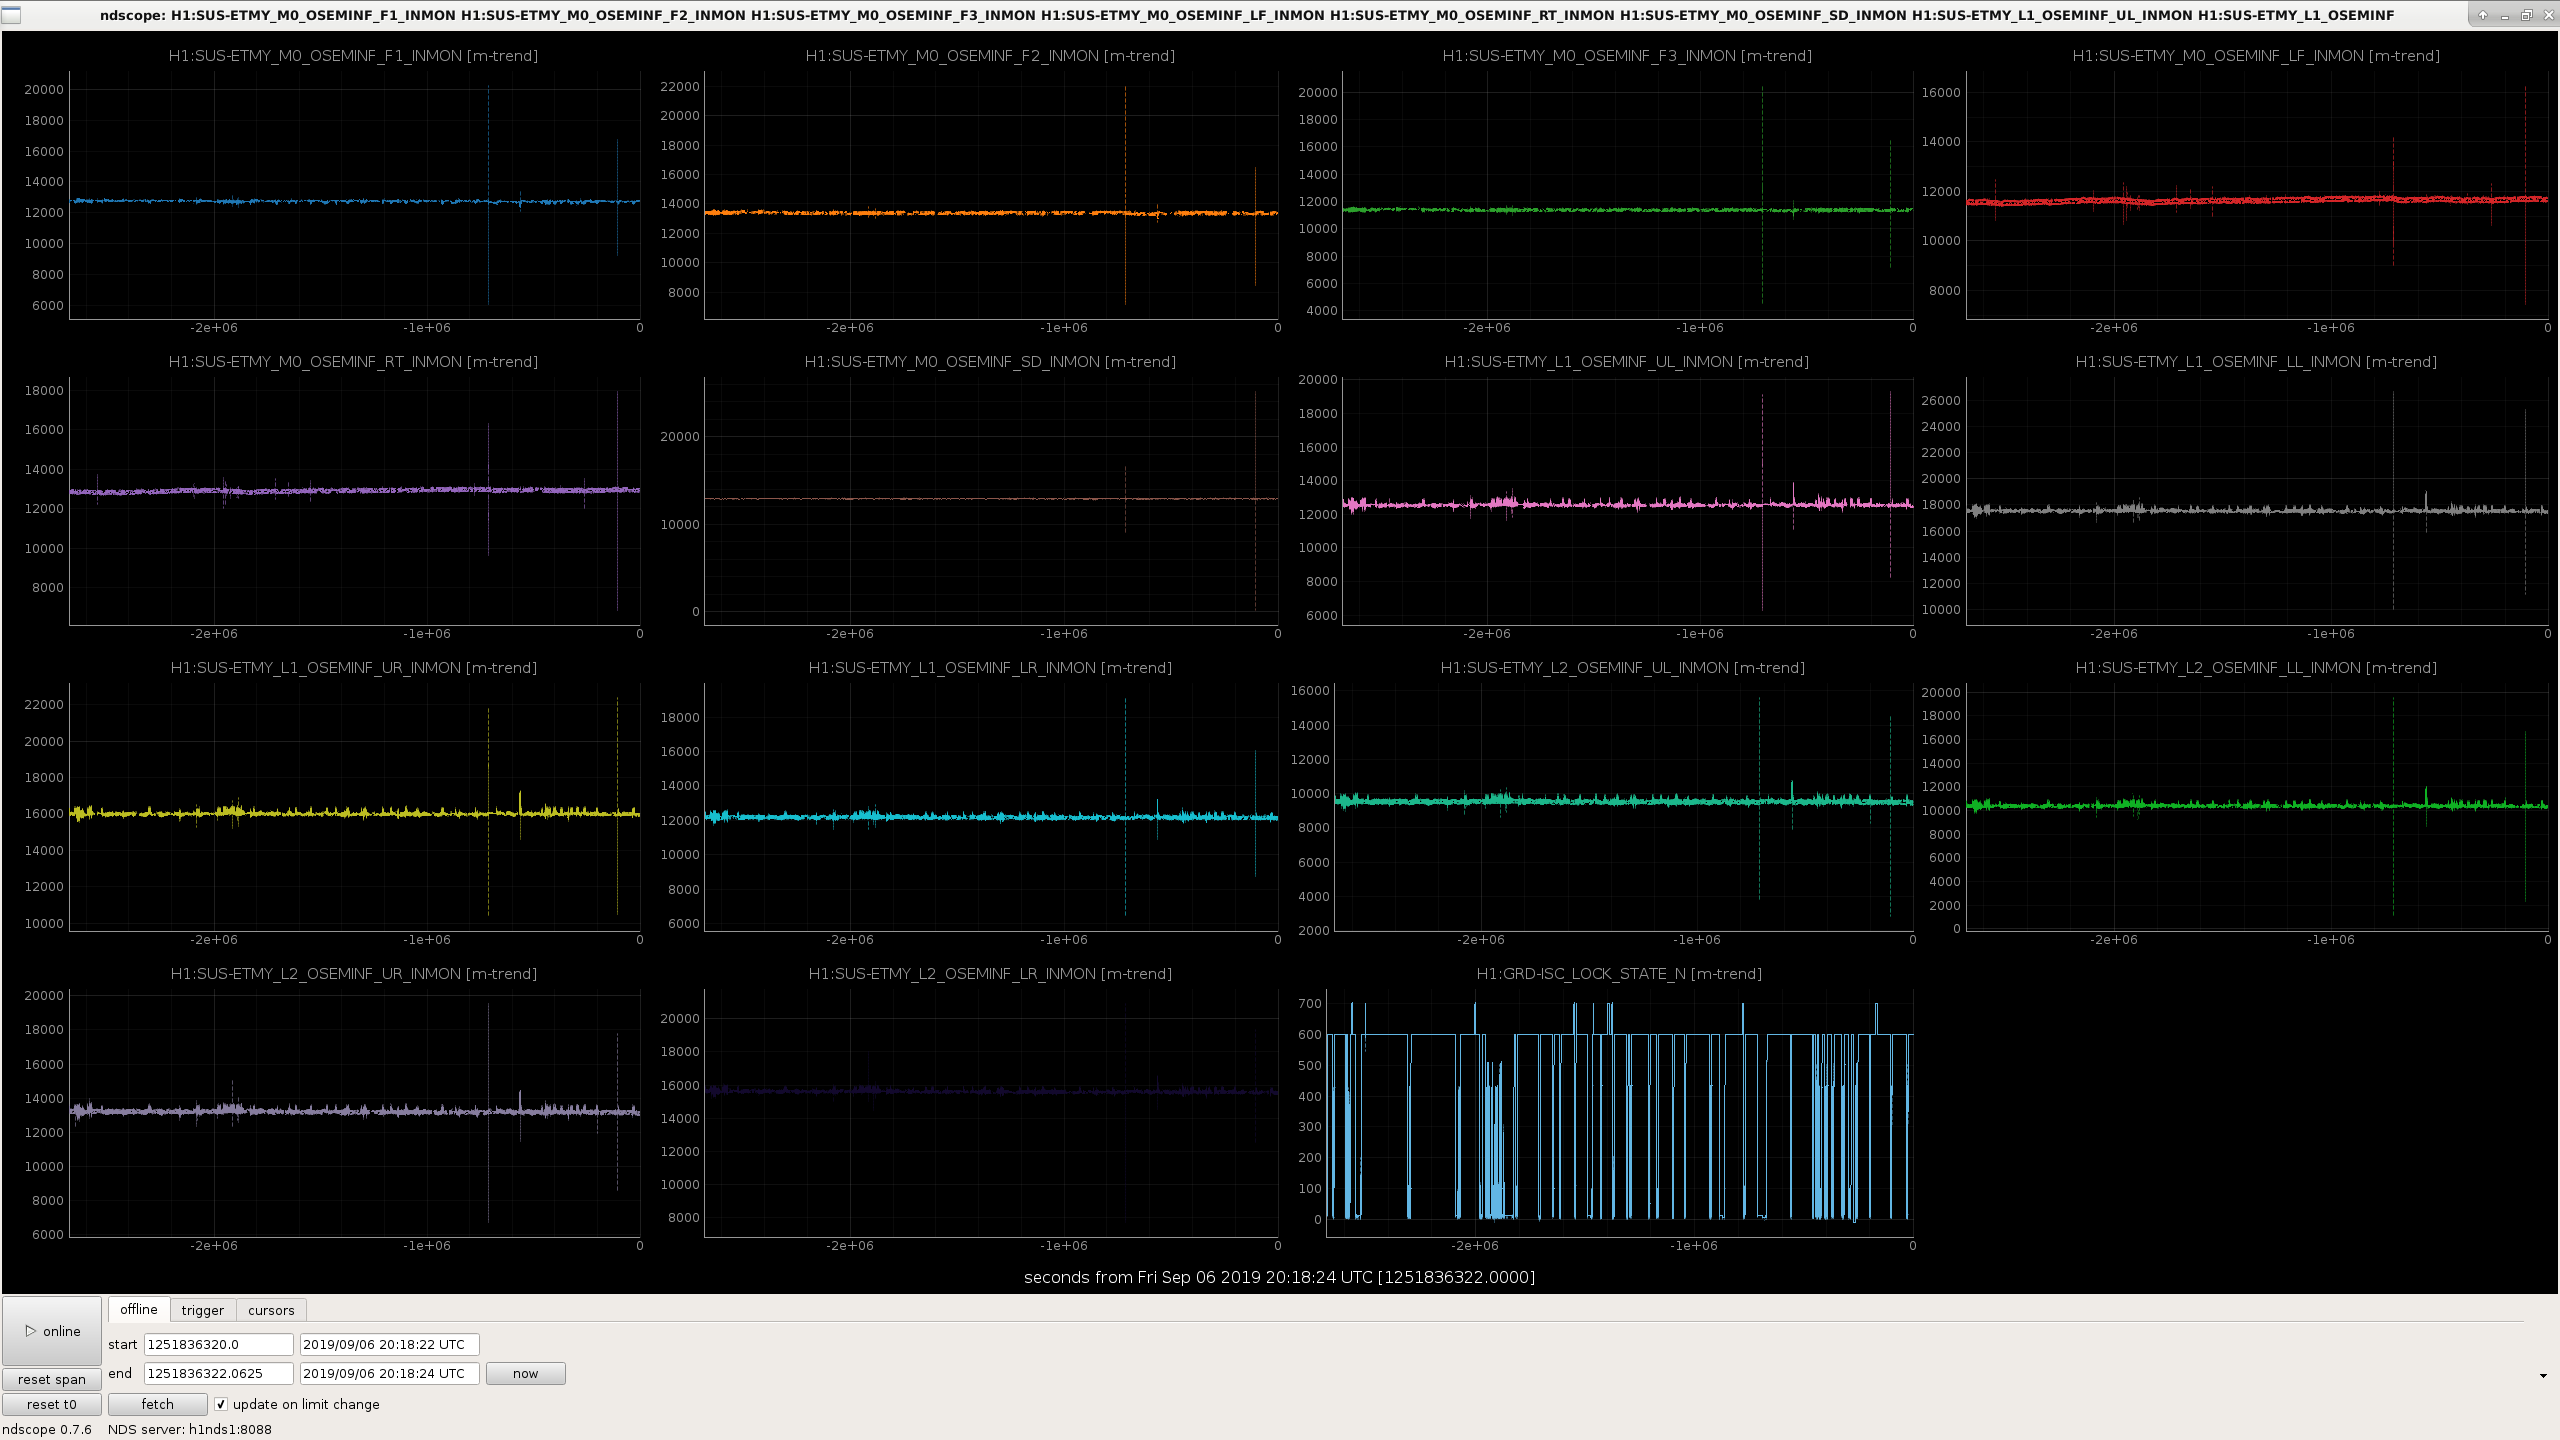
Task: Select the M0_OSEMINF_F1_INMON plot title
Action: click(x=353, y=56)
